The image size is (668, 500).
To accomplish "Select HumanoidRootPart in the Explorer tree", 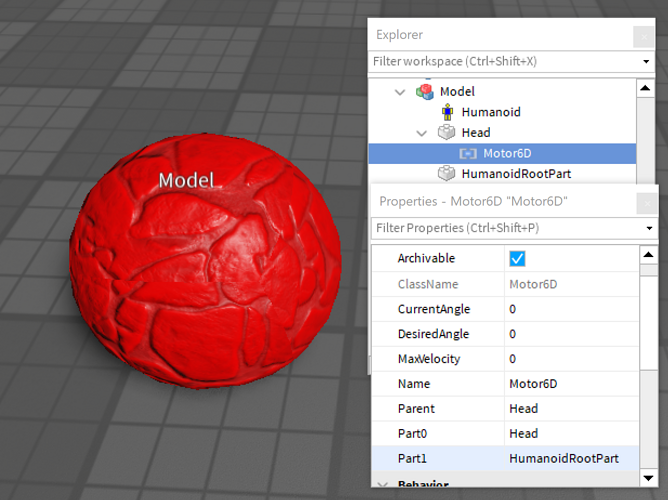I will click(x=502, y=174).
